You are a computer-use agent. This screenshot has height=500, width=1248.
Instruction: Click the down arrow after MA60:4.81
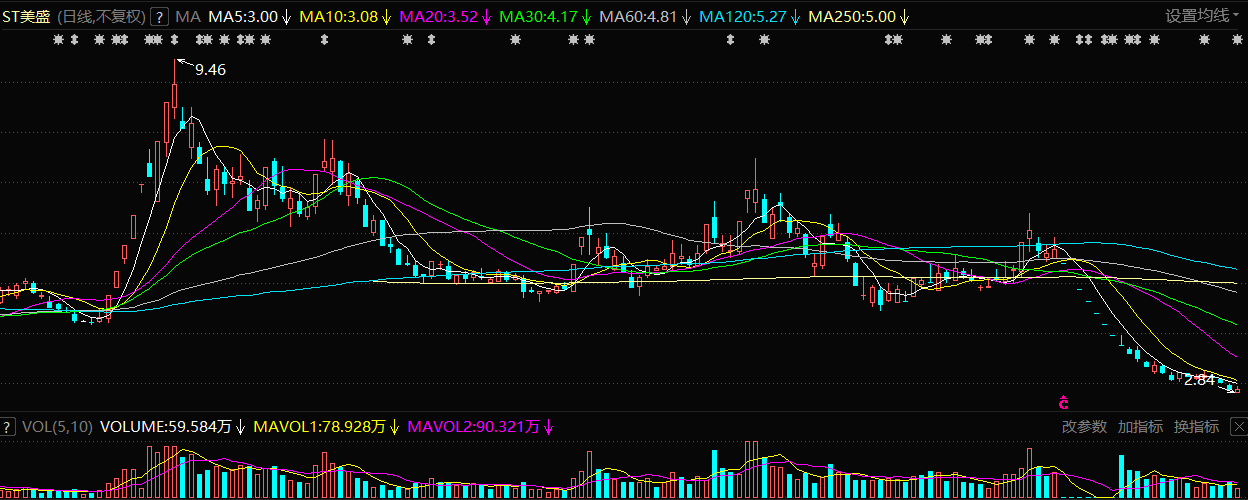click(685, 17)
